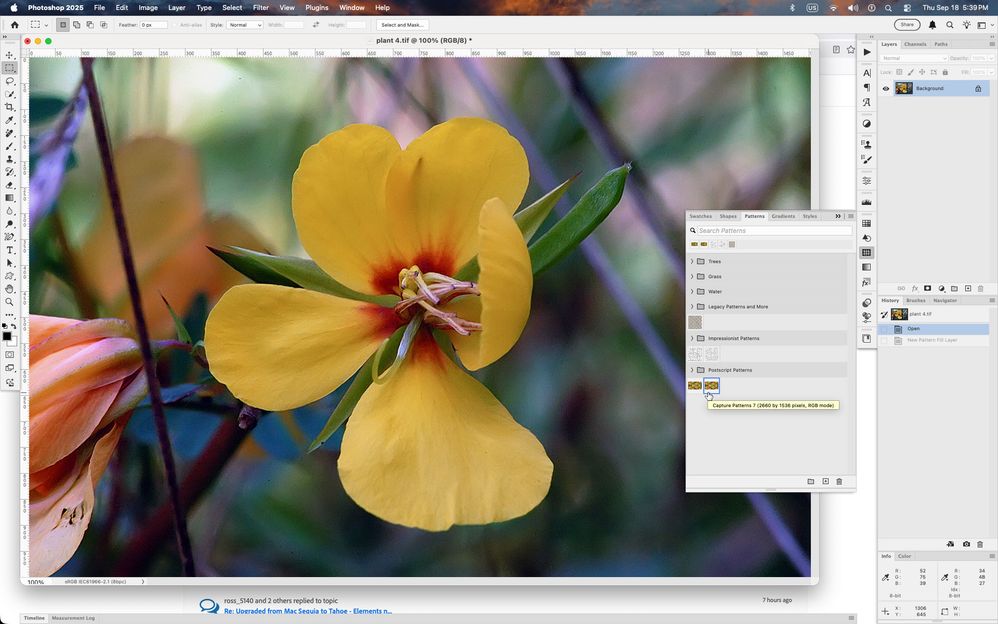Open the Style dropdown set to Normal
998x624 pixels.
click(x=244, y=25)
